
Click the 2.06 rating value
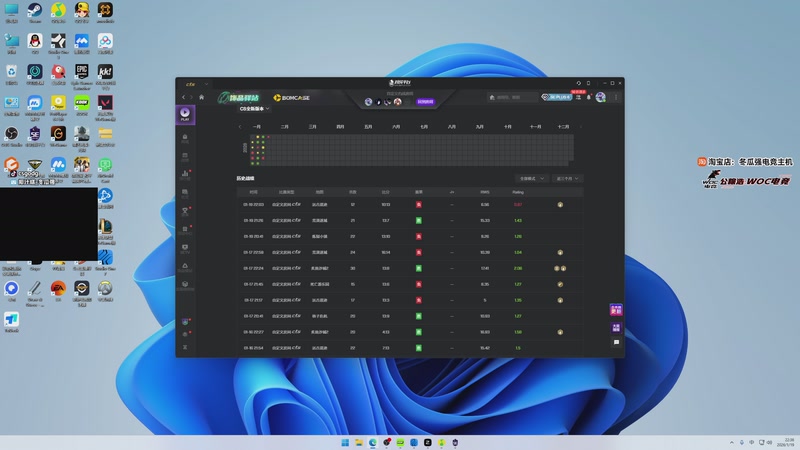(518, 268)
